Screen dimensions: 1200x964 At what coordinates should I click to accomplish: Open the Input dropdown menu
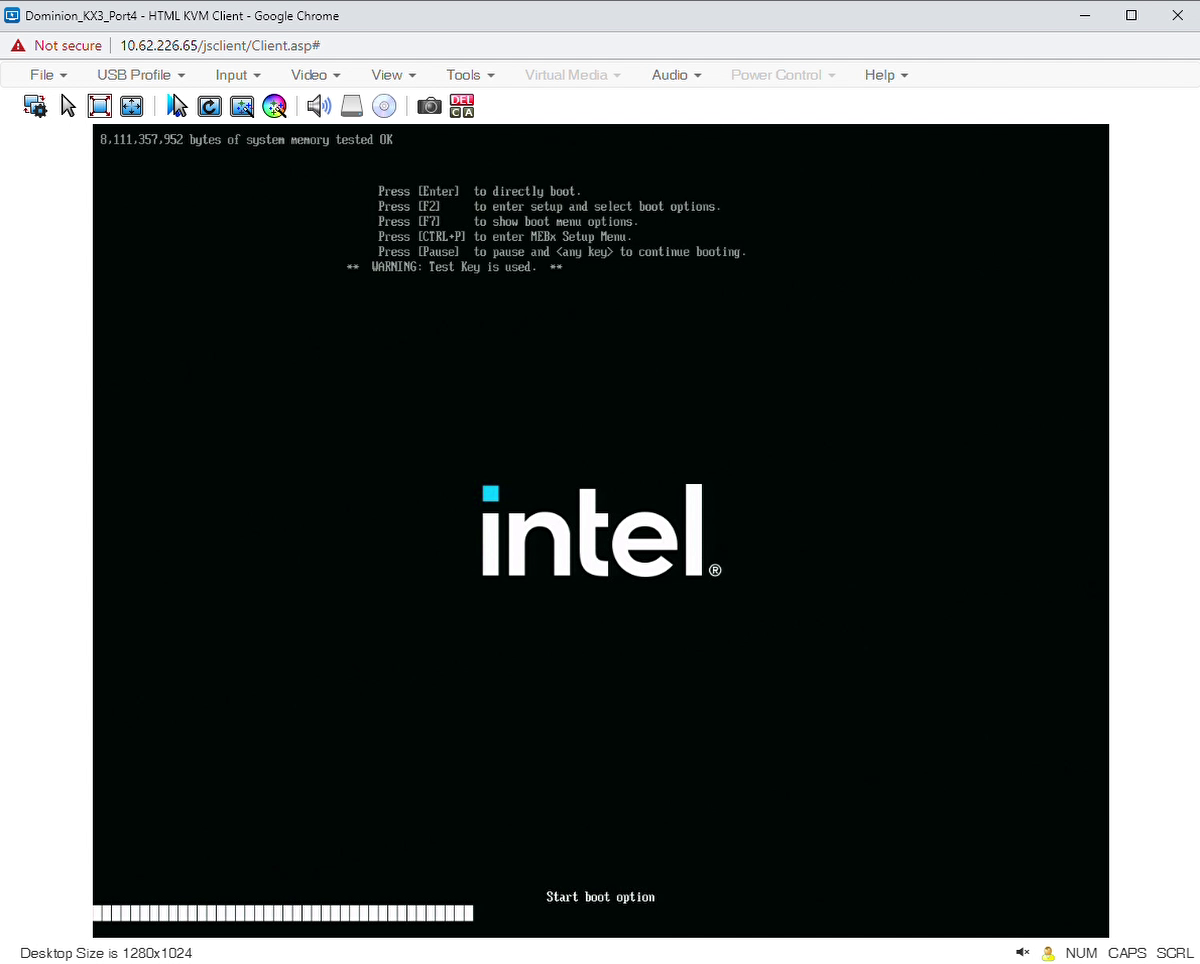coord(238,75)
